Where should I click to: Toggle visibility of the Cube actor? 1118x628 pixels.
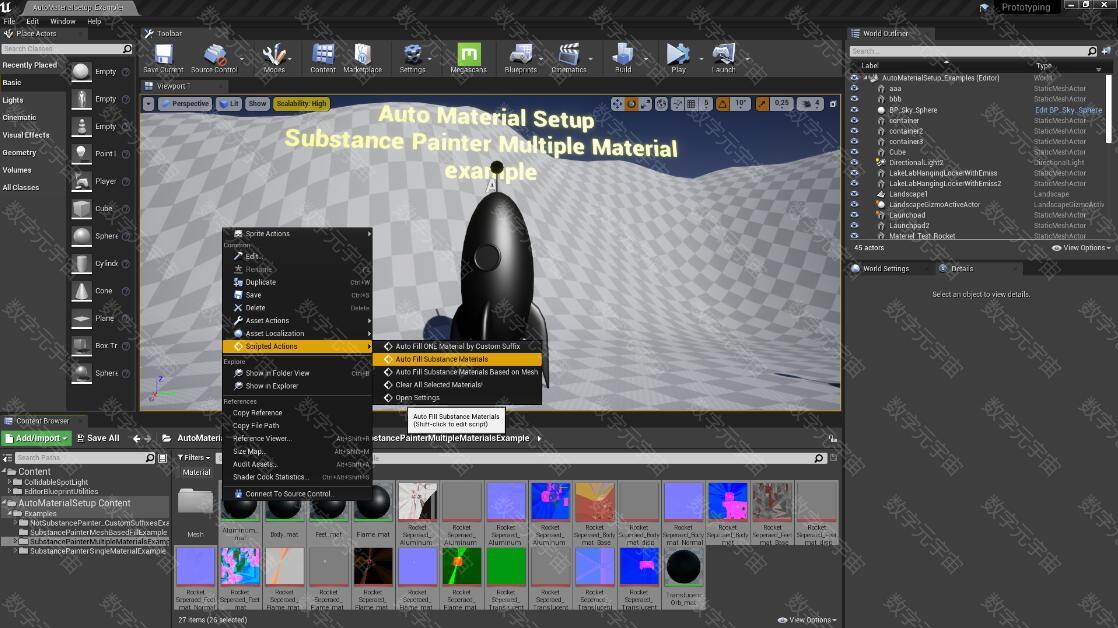(x=854, y=152)
